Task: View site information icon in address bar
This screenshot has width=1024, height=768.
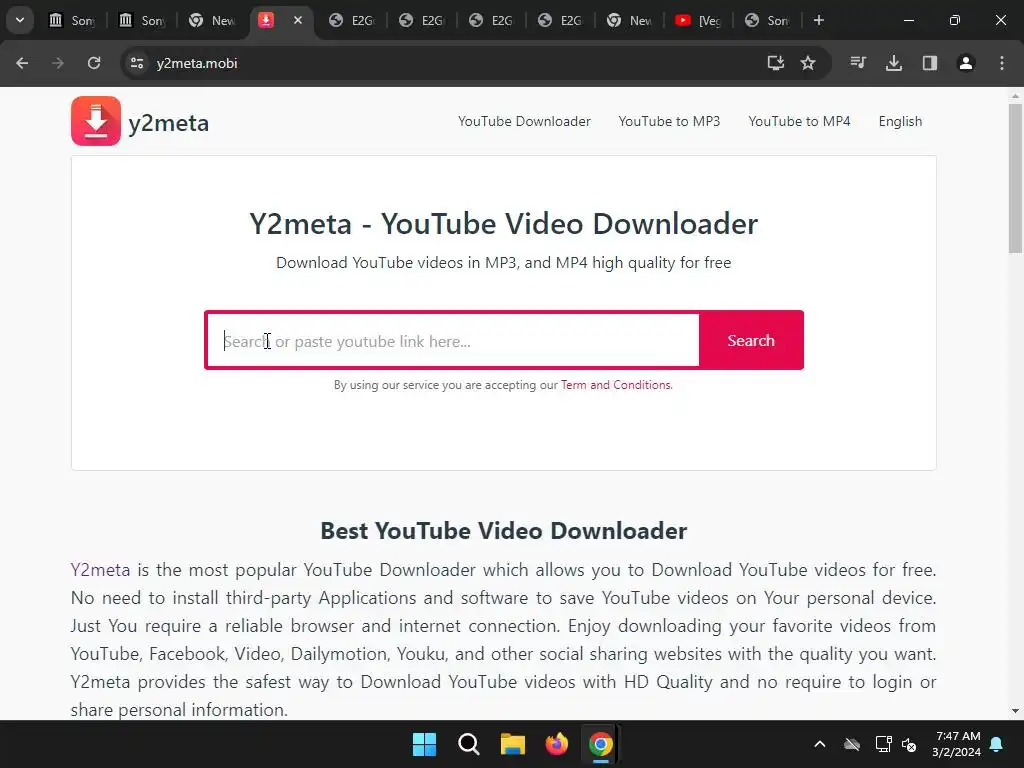Action: (137, 63)
